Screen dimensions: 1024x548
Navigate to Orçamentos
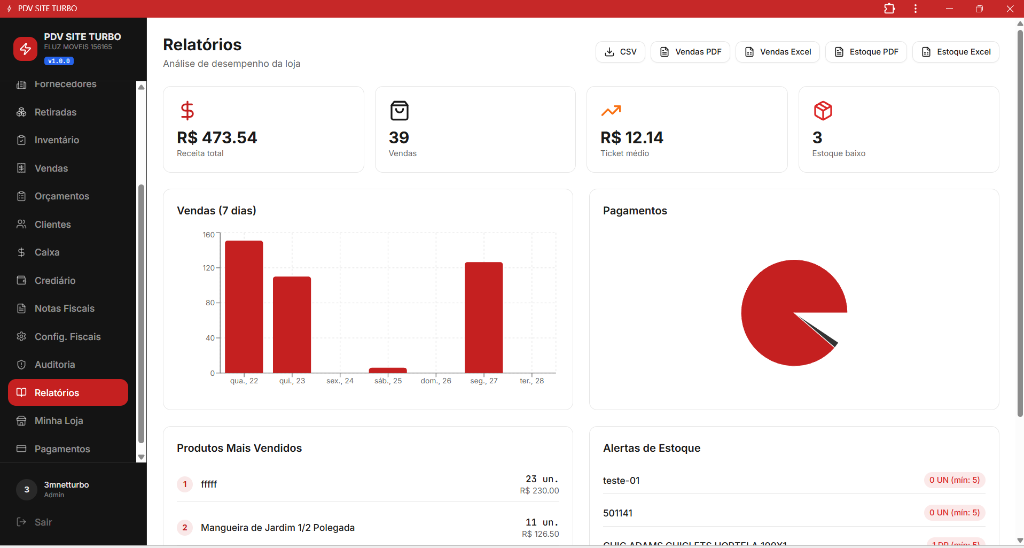tap(68, 197)
